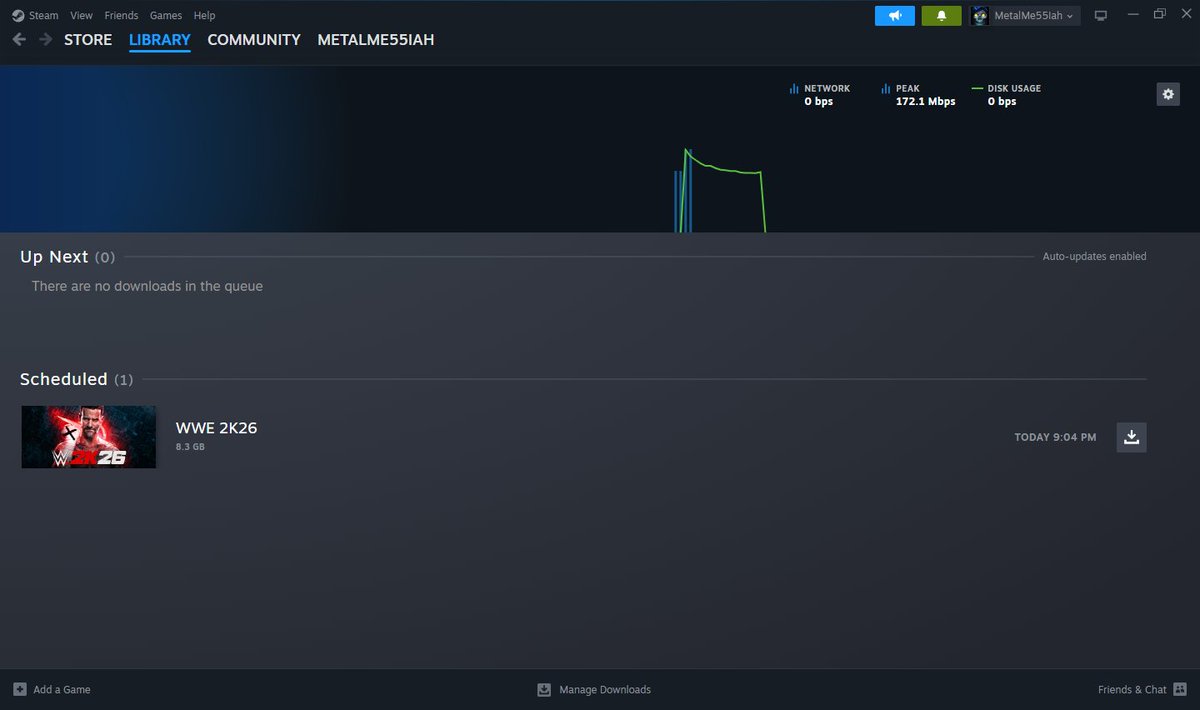Open Manage Downloads
This screenshot has width=1200, height=710.
pyautogui.click(x=605, y=689)
